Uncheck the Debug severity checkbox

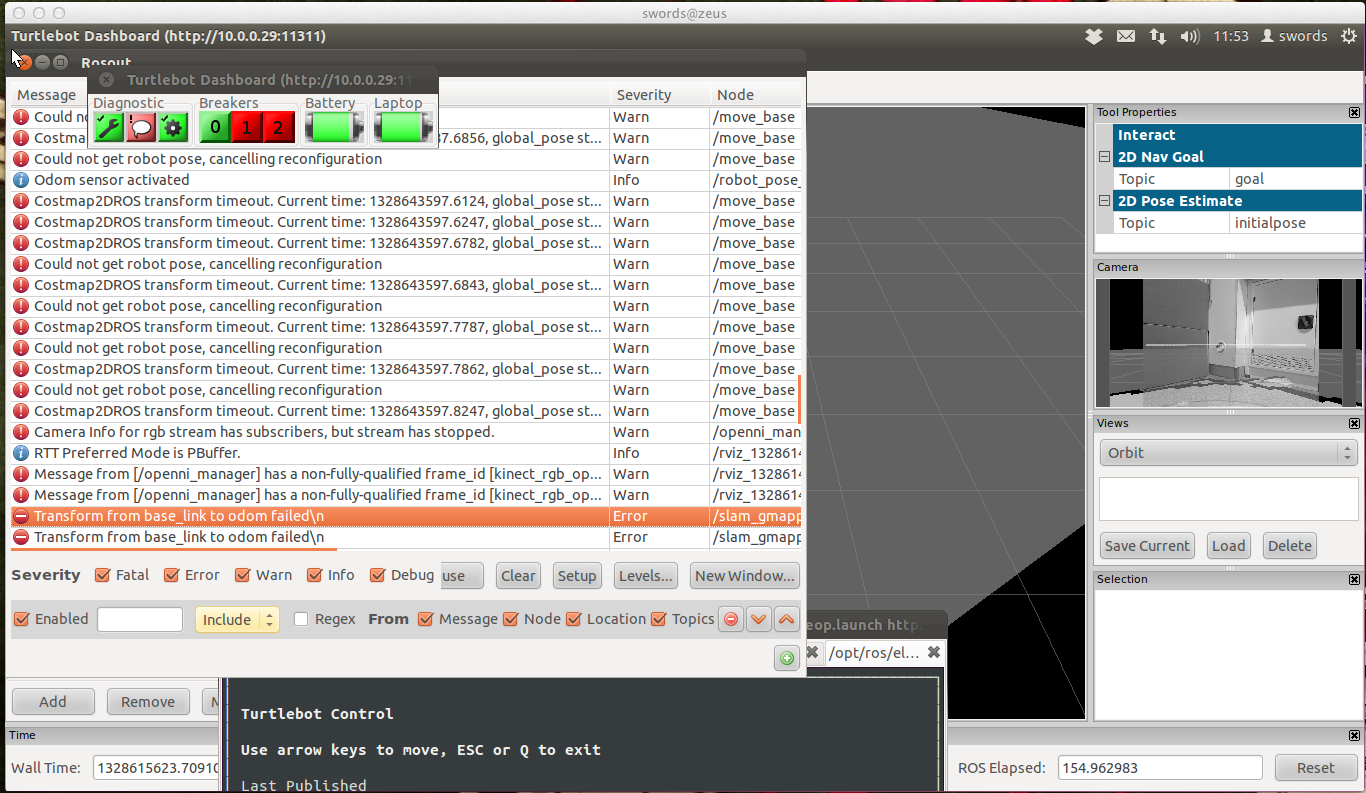click(377, 575)
